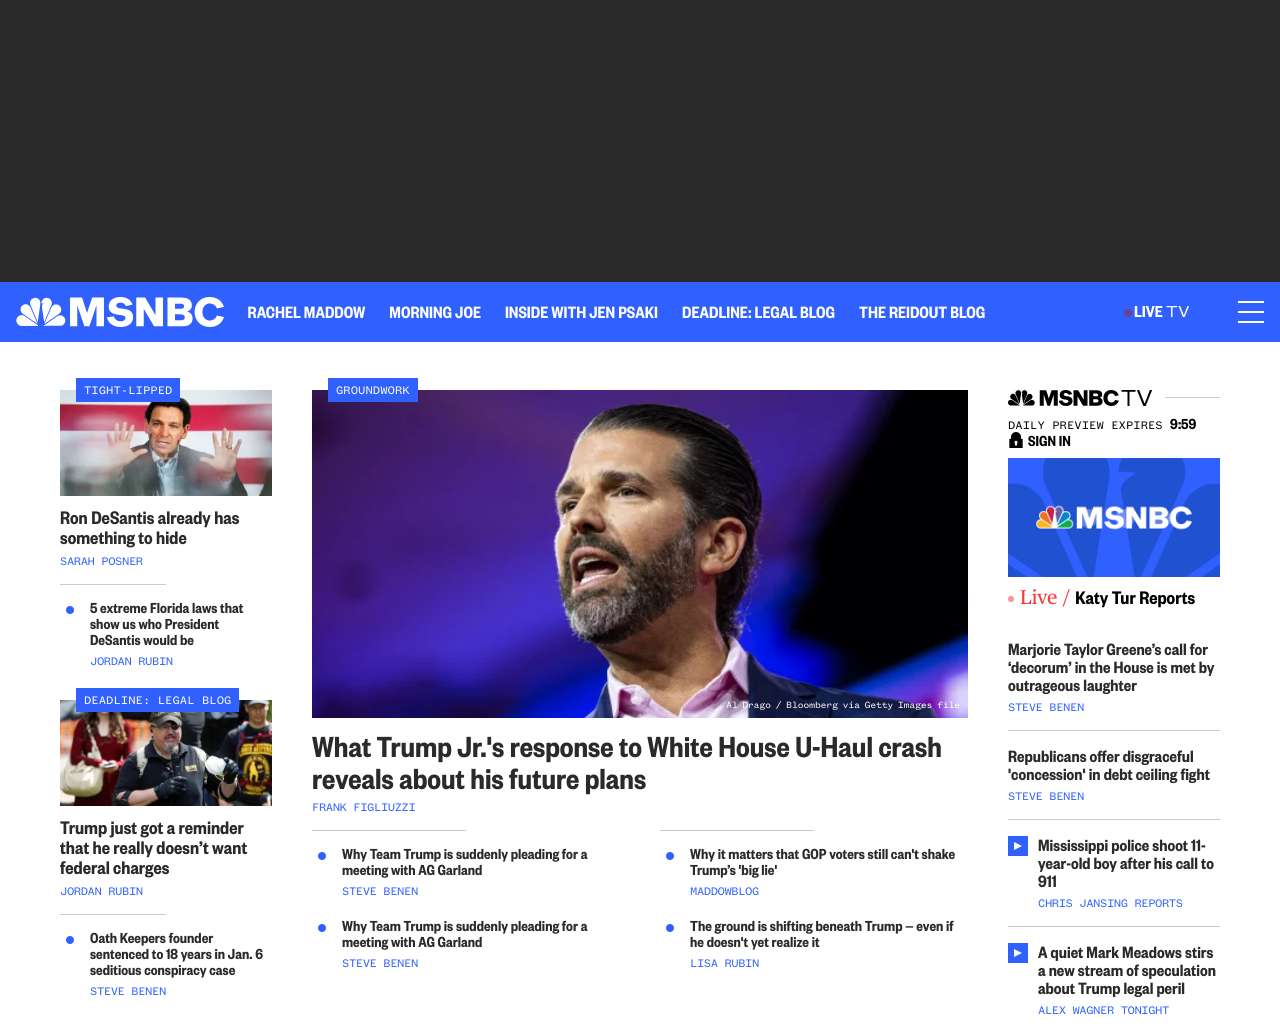Open Katy Tur Reports live link

(x=1135, y=598)
